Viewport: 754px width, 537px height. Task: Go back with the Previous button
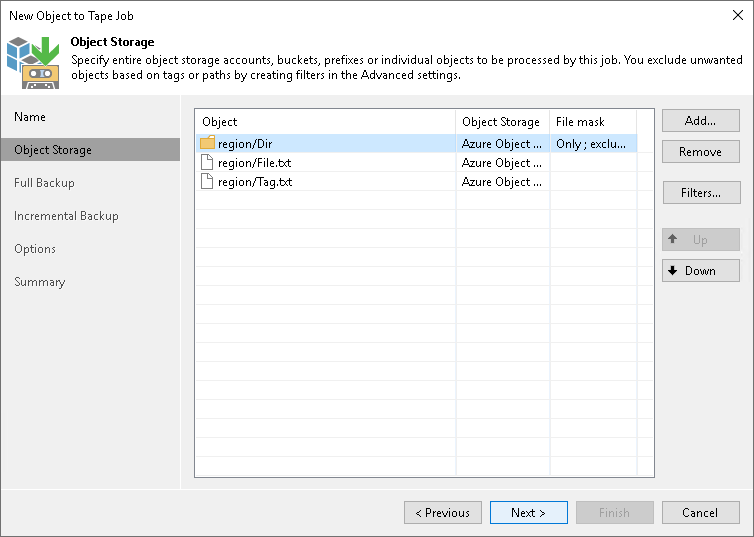[442, 513]
